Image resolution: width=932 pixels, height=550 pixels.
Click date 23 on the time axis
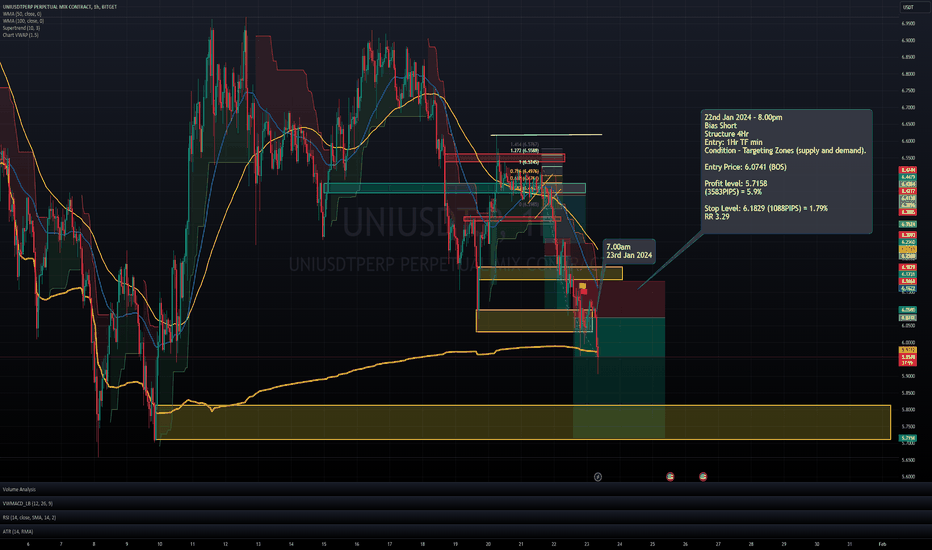coord(587,544)
